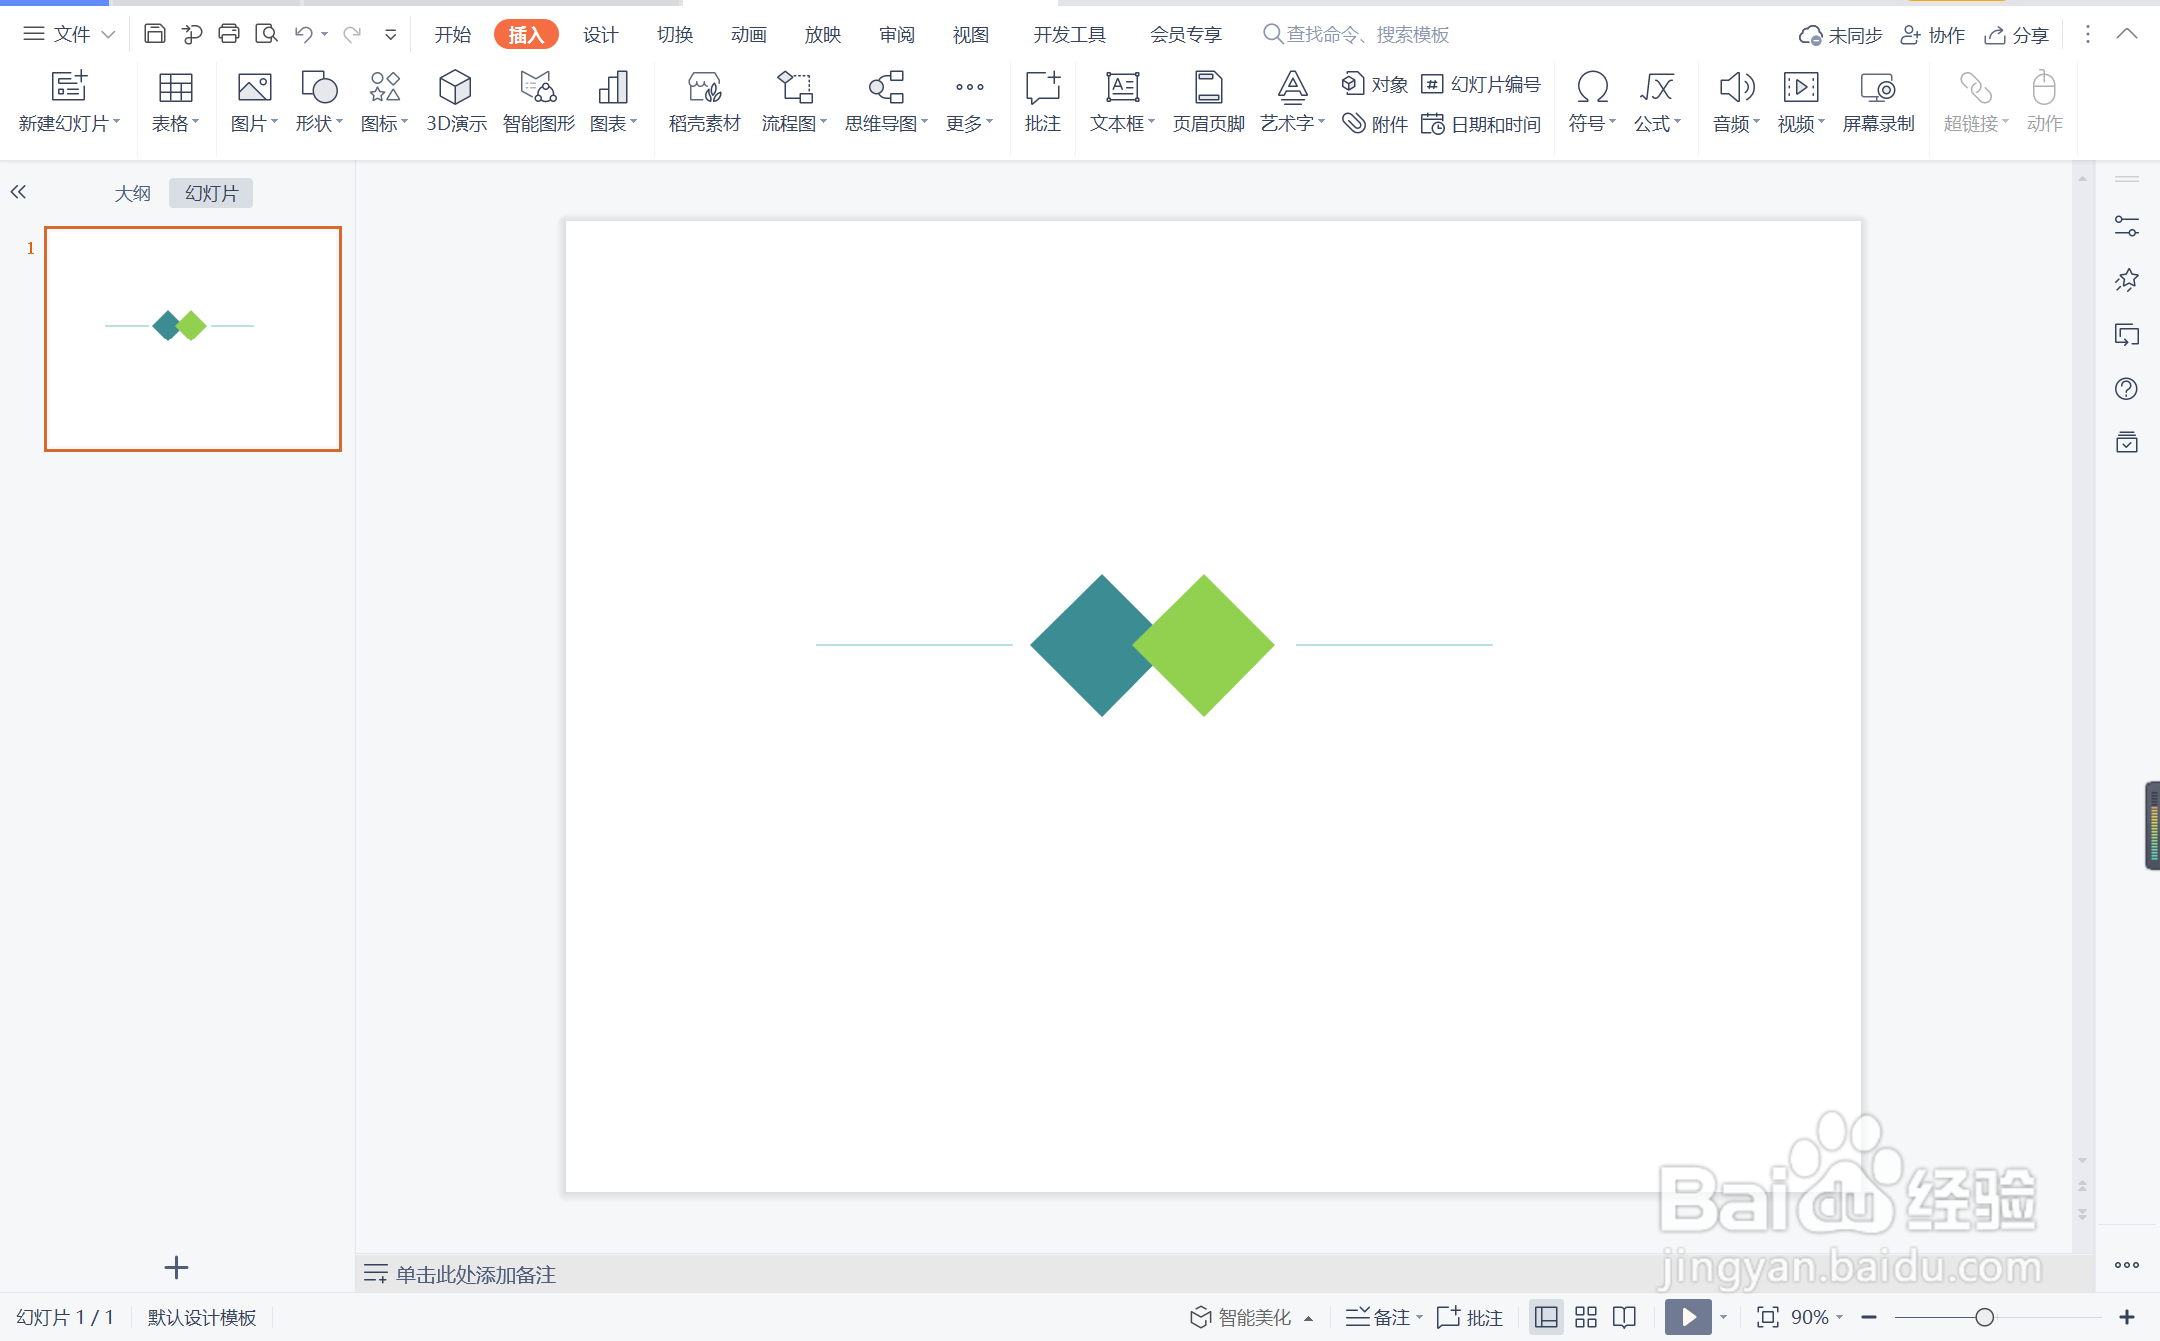The height and width of the screenshot is (1341, 2160).
Task: Open the 智能图形 smart graphics tool
Action: coord(538,100)
